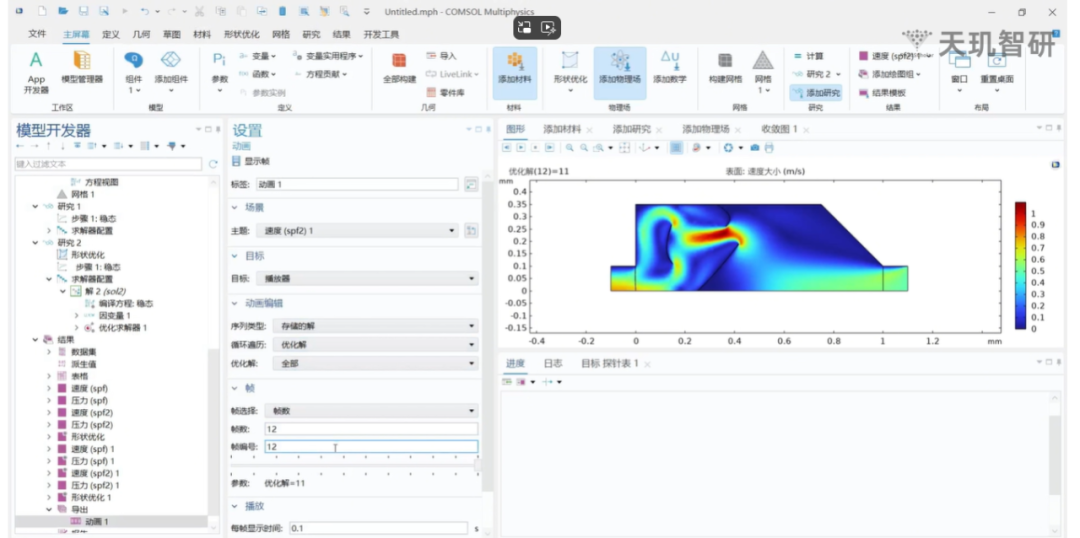Click 导入 in the geometry group
This screenshot has width=1080, height=538.
442,56
